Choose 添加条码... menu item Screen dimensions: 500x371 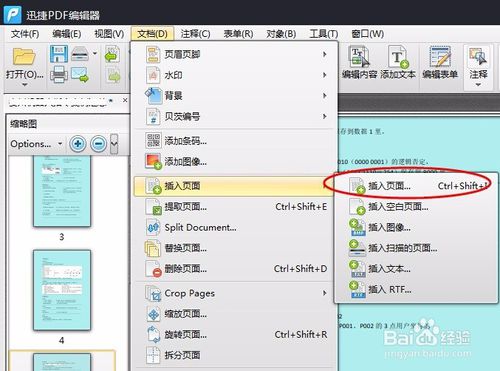click(233, 141)
